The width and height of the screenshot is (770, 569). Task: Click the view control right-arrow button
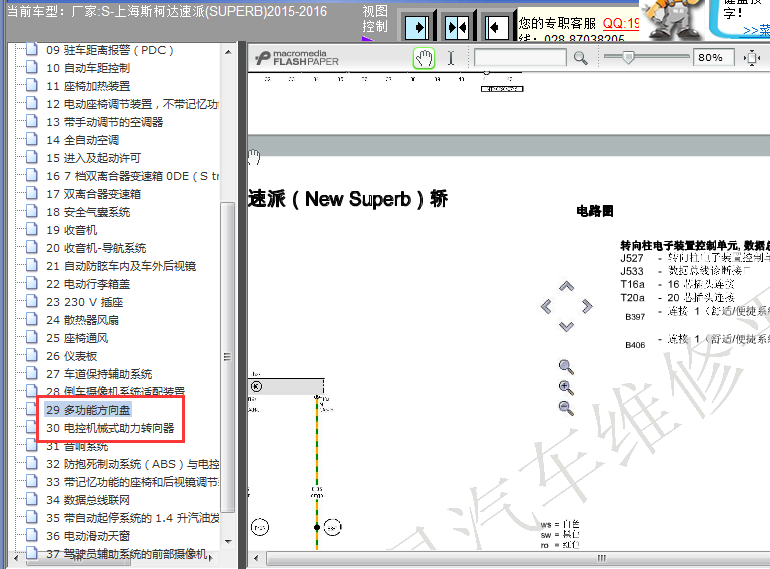pos(417,27)
